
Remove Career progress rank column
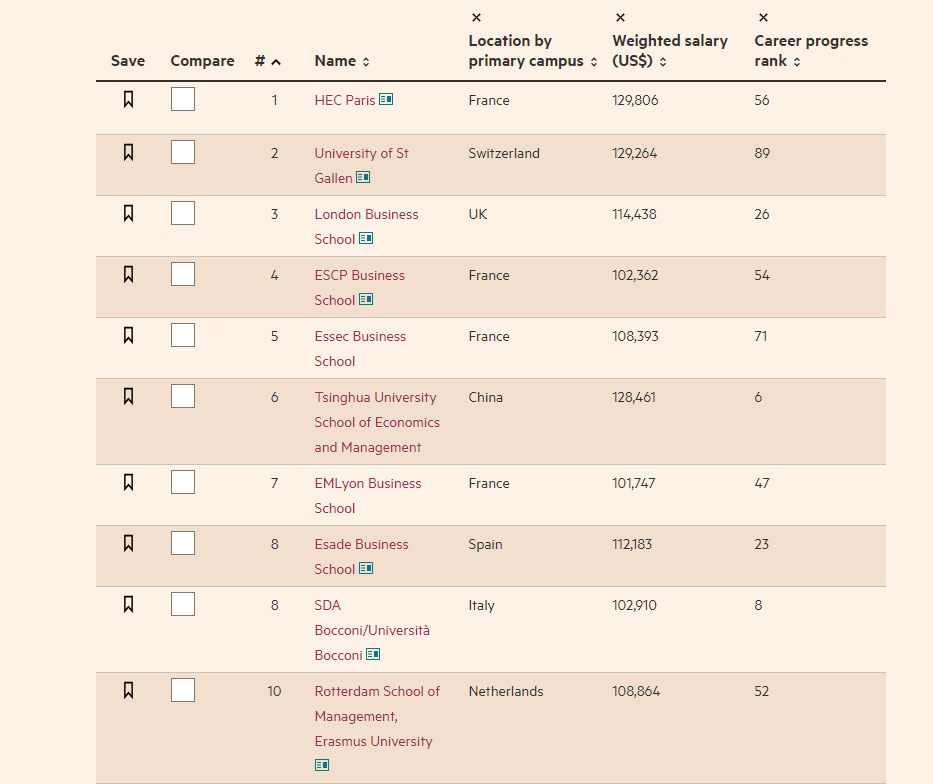point(763,18)
